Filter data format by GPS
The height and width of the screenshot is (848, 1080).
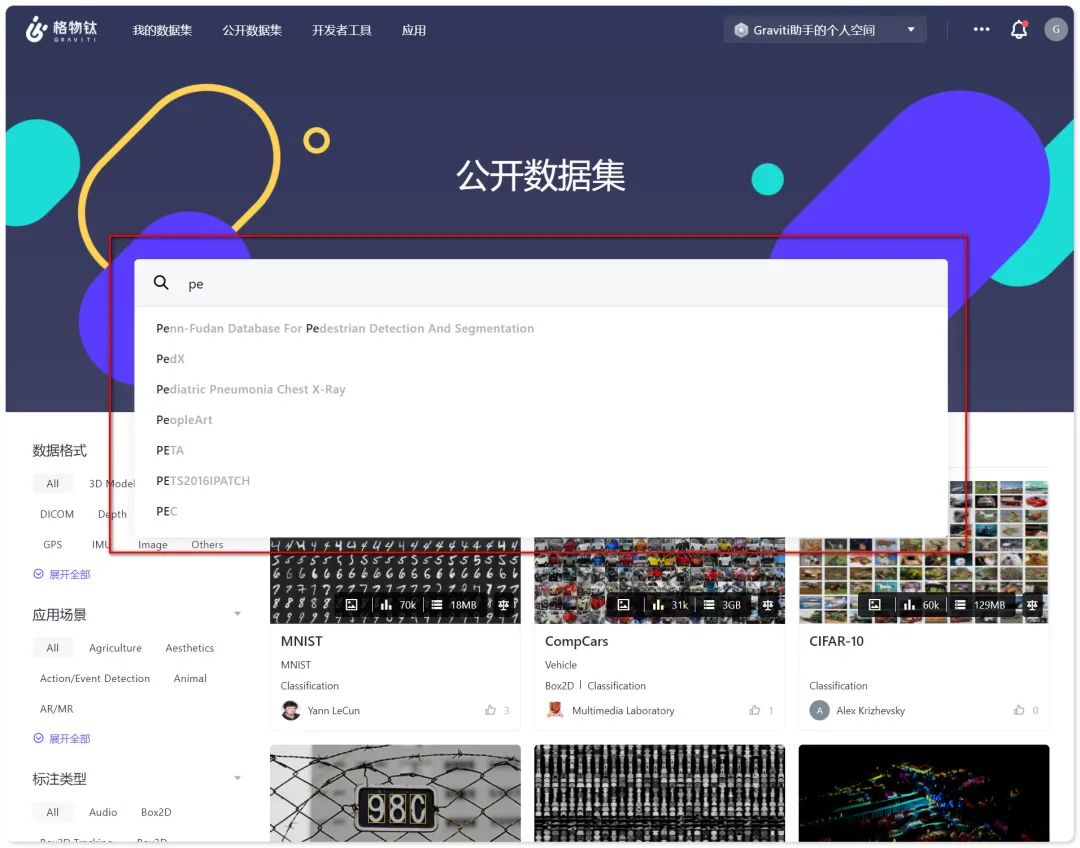[52, 544]
